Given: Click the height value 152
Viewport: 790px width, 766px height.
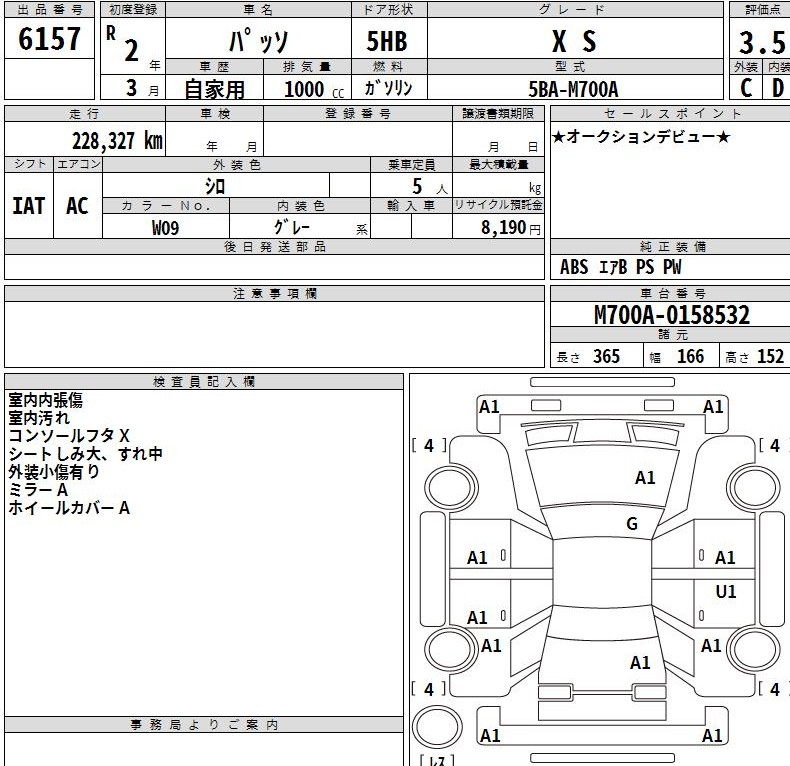Looking at the screenshot, I should pyautogui.click(x=770, y=356).
